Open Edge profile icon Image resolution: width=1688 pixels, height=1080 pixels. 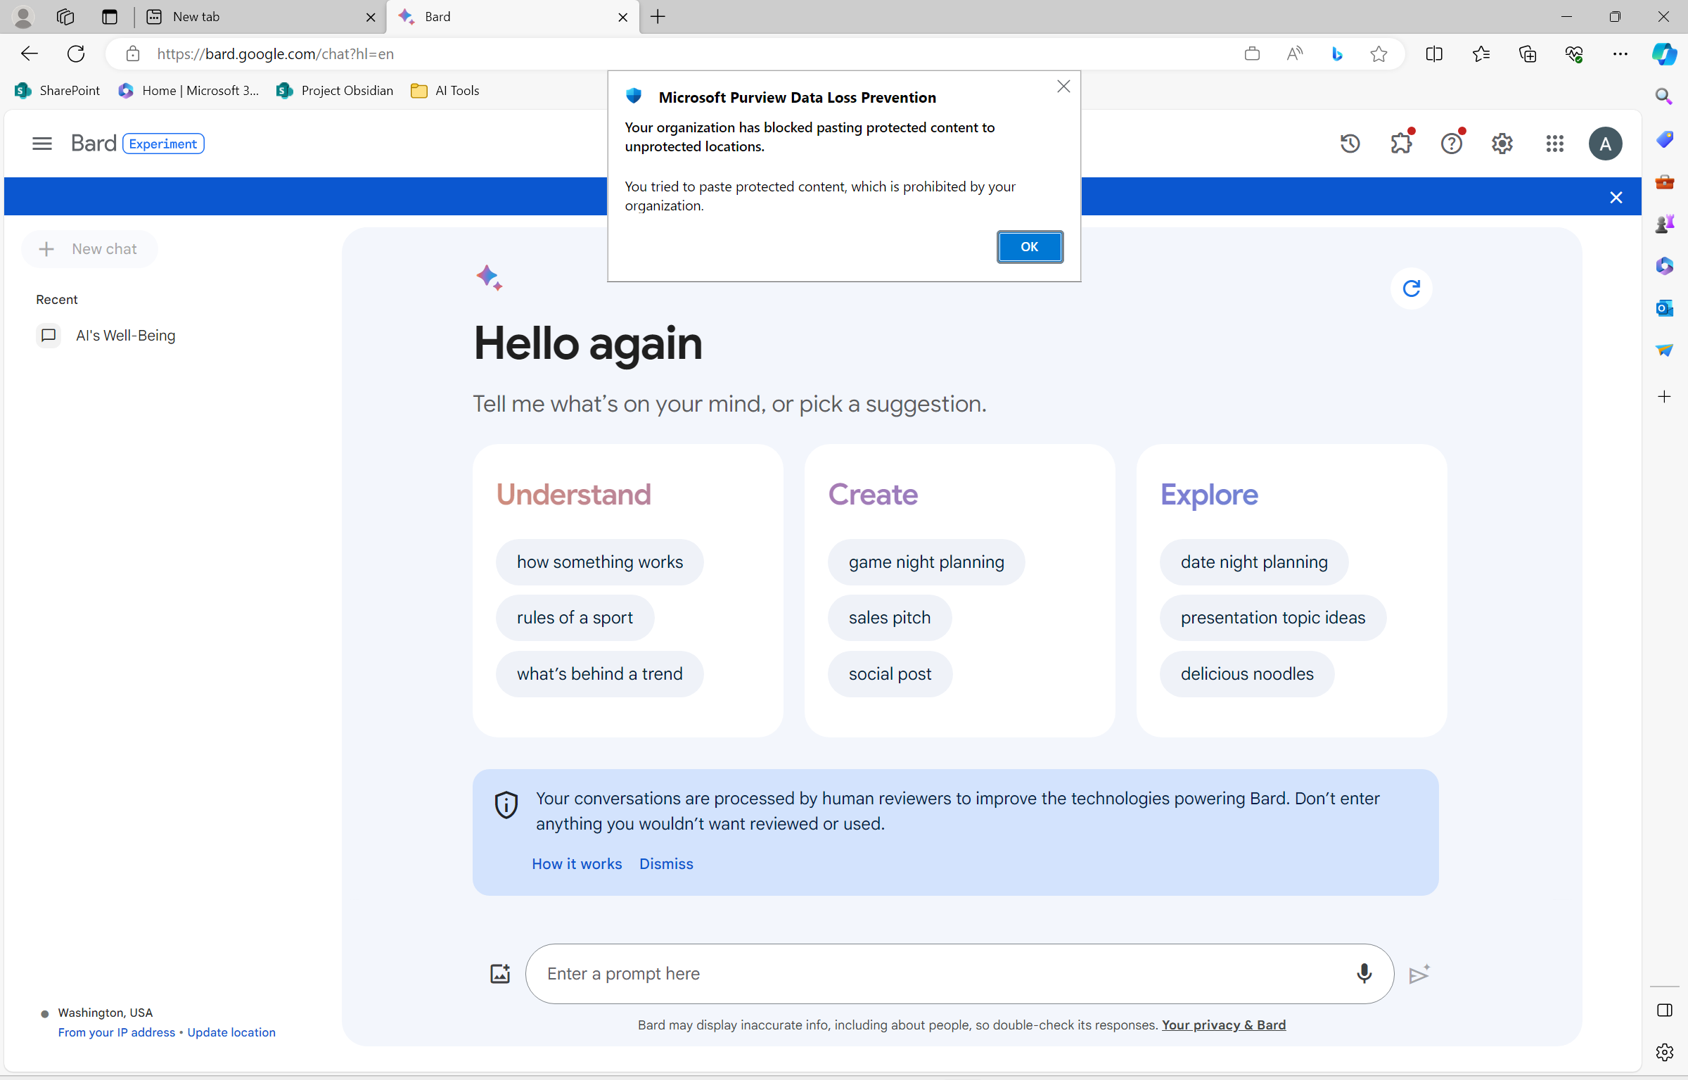tap(23, 17)
